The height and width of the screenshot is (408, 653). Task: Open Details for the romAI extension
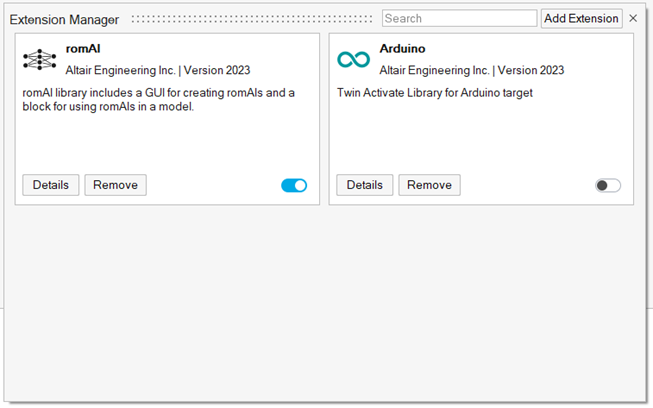pyautogui.click(x=51, y=185)
